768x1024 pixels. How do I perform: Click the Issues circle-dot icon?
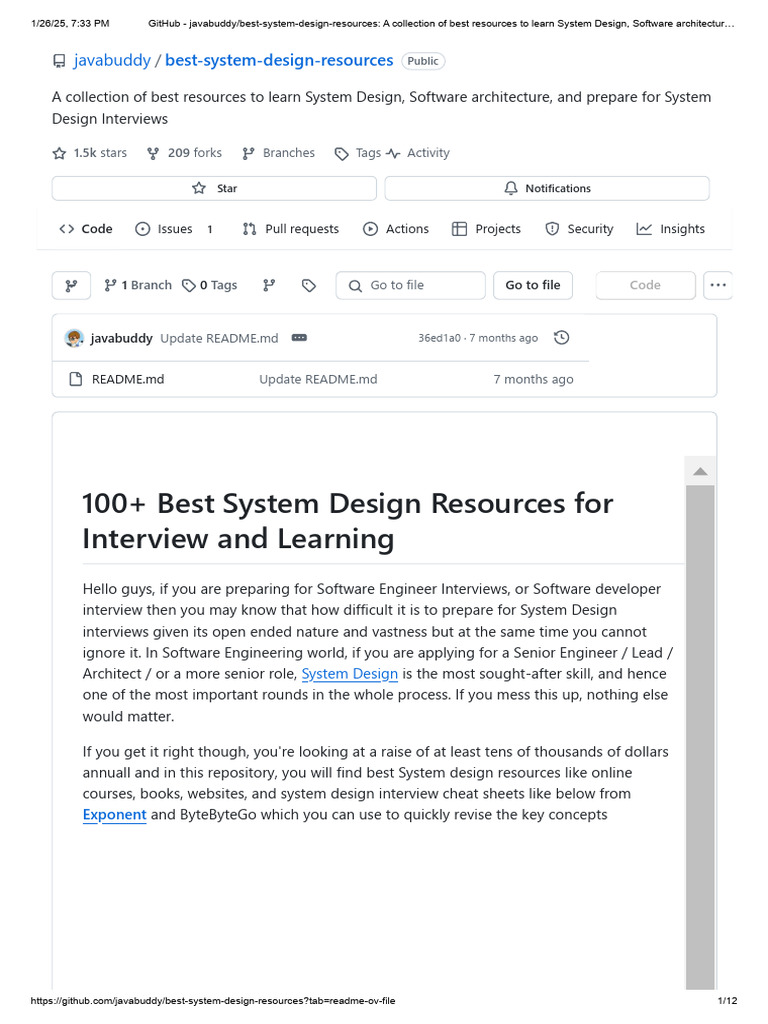142,229
